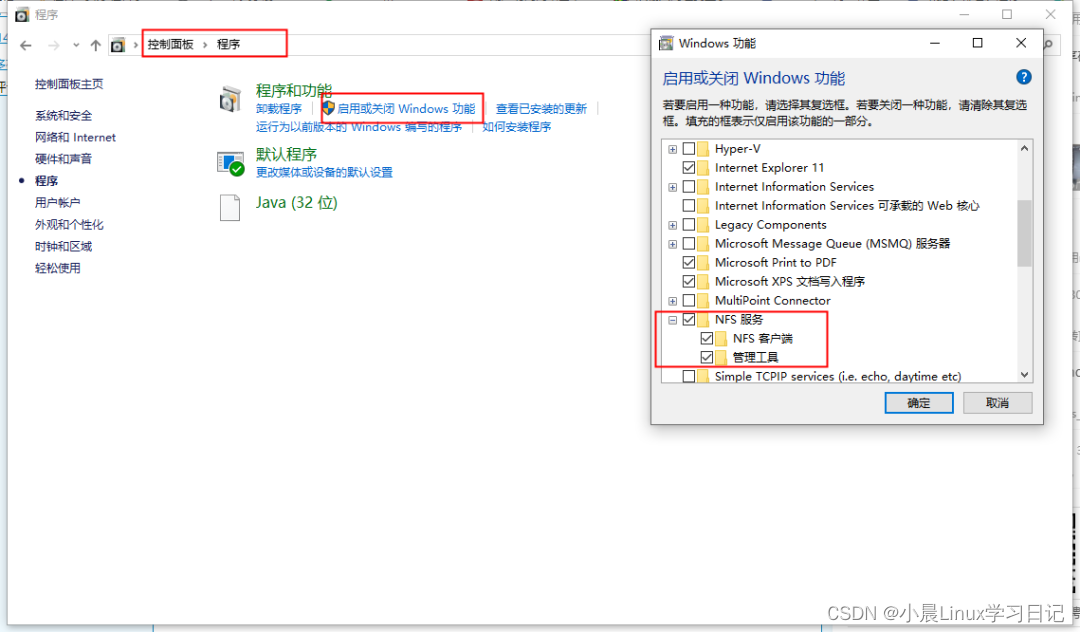Toggle the Hyper-V checkbox
Screen dimensions: 1080x632
(689, 149)
